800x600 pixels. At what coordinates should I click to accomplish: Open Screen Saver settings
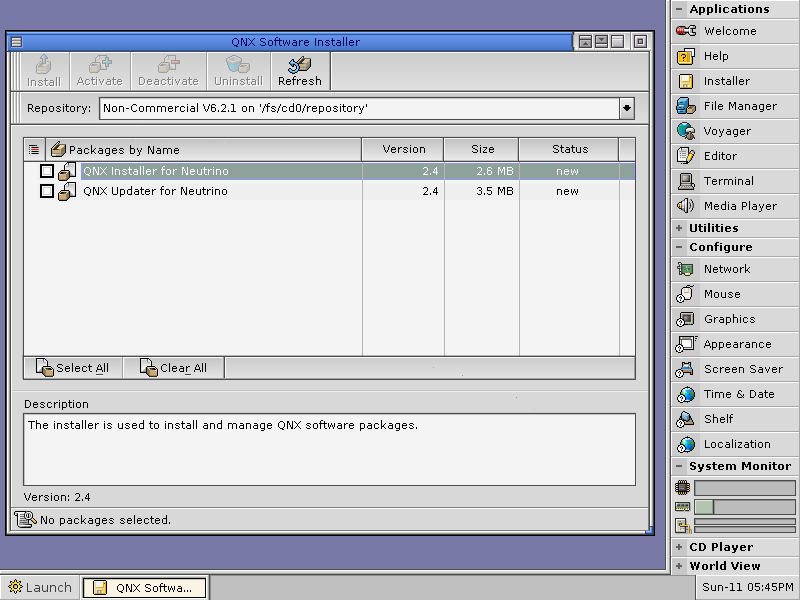pyautogui.click(x=735, y=369)
